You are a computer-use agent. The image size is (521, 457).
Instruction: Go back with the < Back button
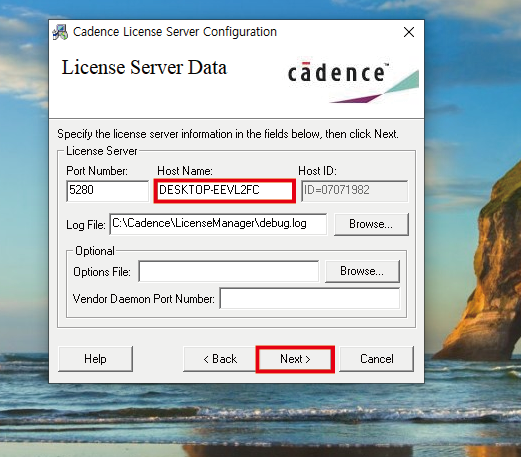click(220, 359)
